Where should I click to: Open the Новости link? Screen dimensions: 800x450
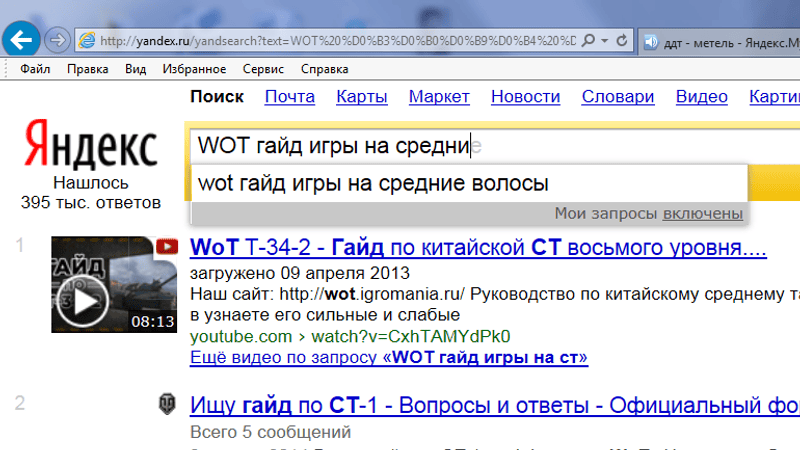coord(526,96)
